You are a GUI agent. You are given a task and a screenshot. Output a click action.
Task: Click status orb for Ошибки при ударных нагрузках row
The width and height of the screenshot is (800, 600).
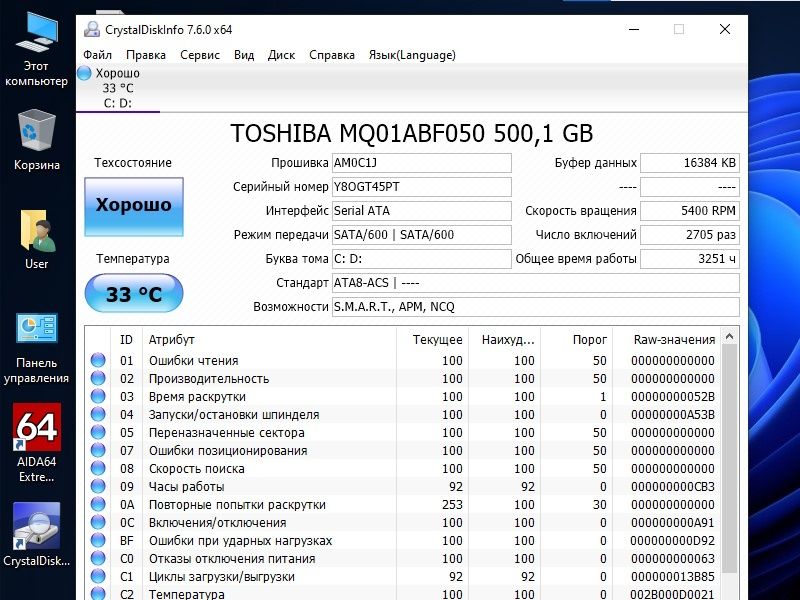click(x=98, y=540)
